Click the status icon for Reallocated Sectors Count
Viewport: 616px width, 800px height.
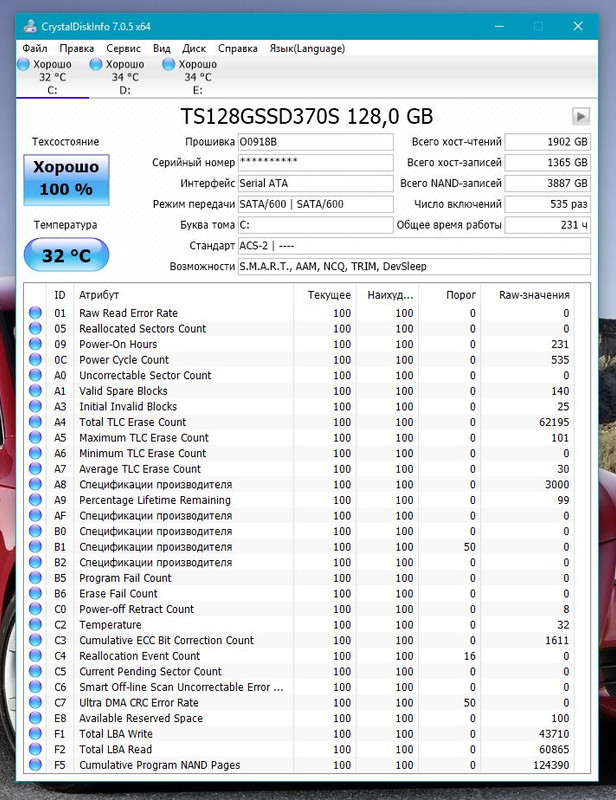click(35, 328)
